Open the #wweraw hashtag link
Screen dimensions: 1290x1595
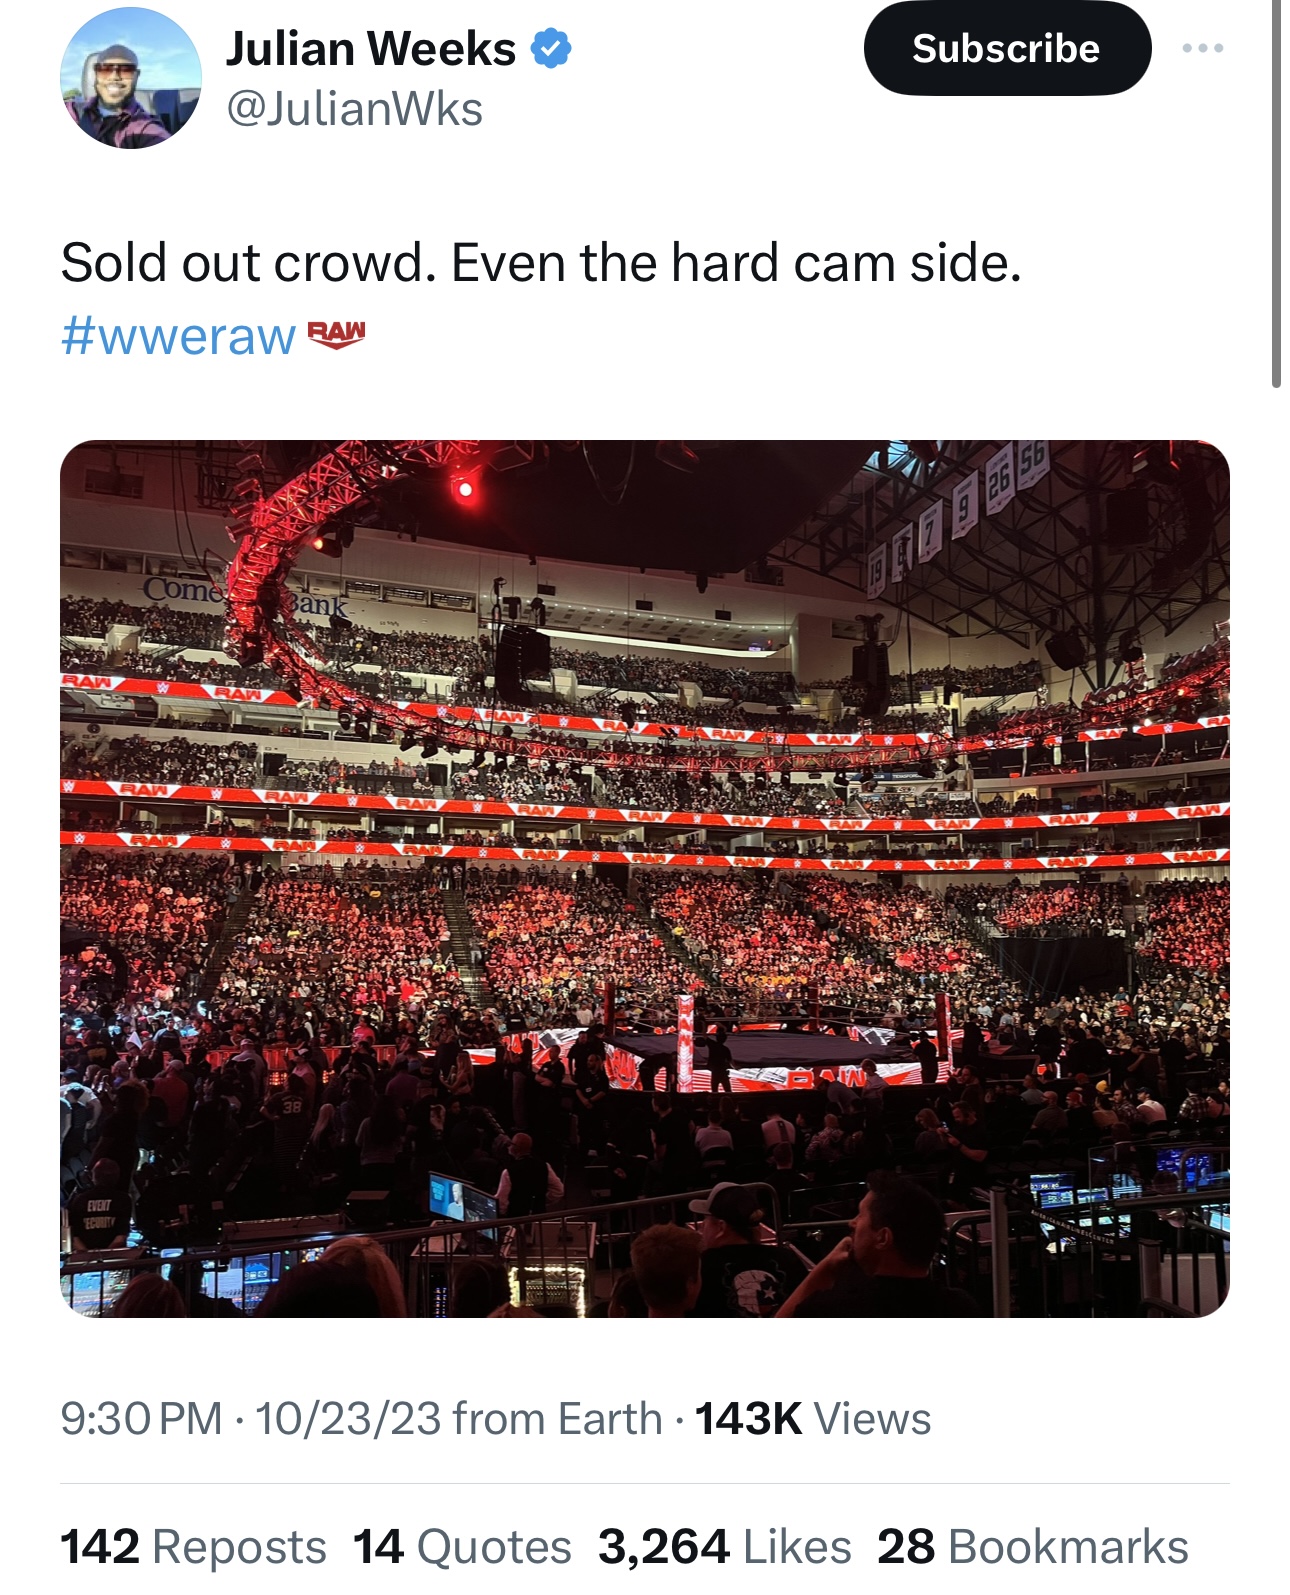click(178, 336)
